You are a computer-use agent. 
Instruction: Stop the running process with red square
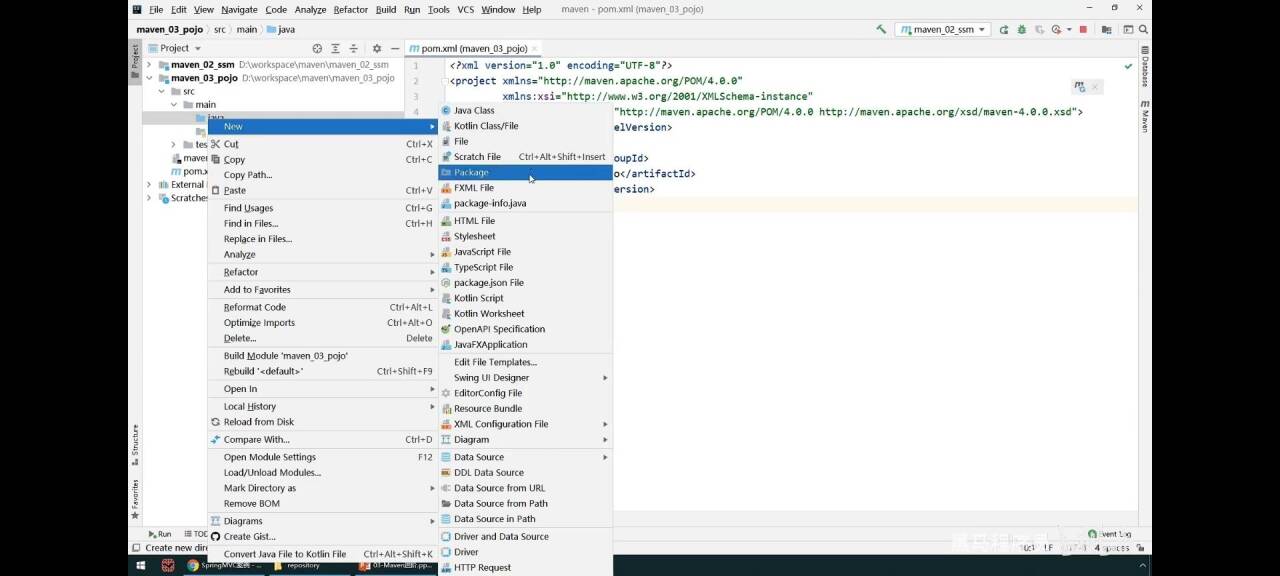[1083, 30]
